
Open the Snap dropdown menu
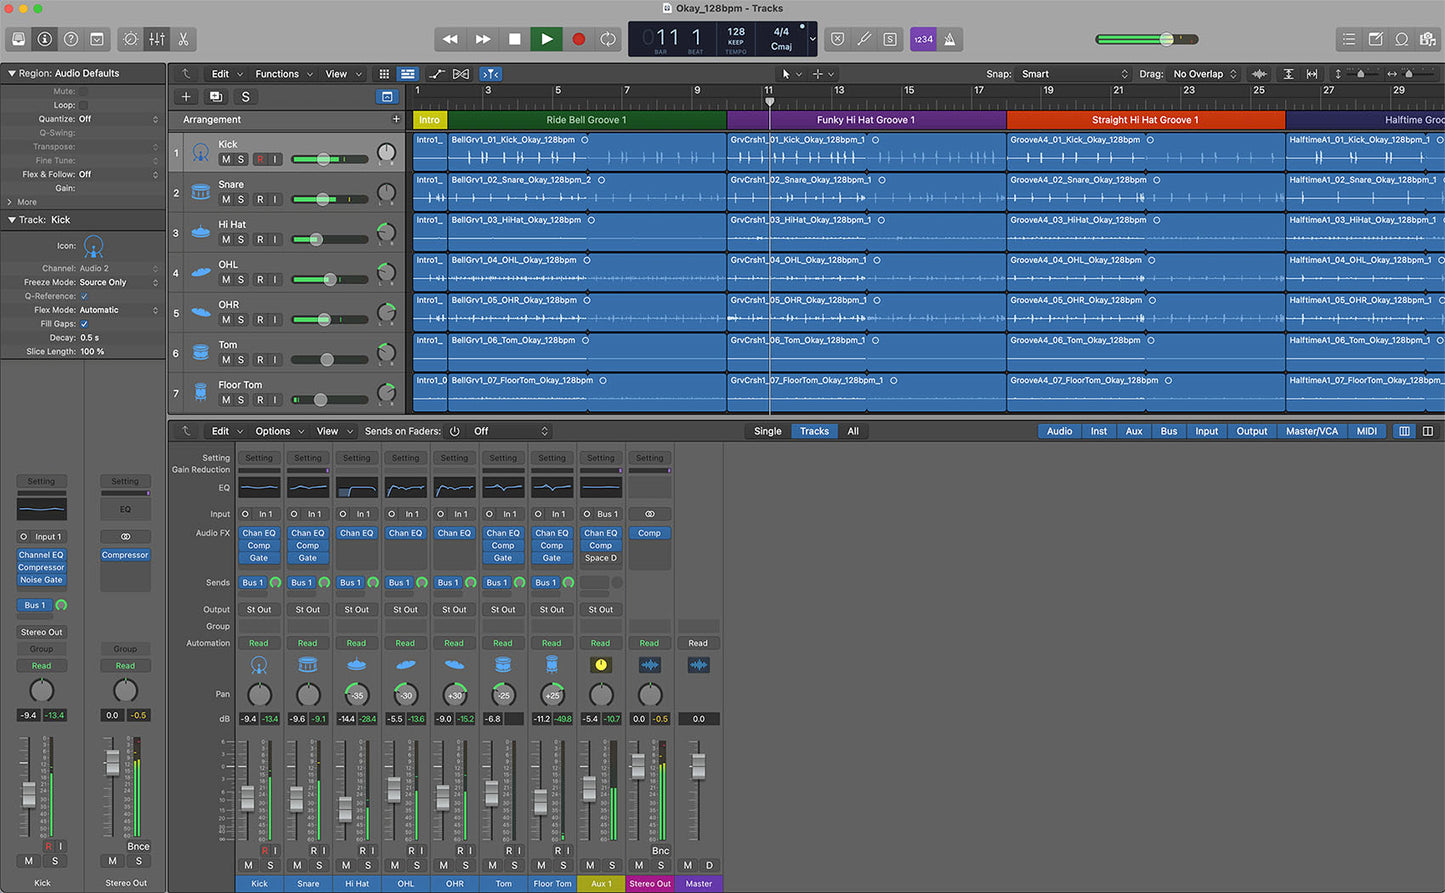pyautogui.click(x=1074, y=74)
